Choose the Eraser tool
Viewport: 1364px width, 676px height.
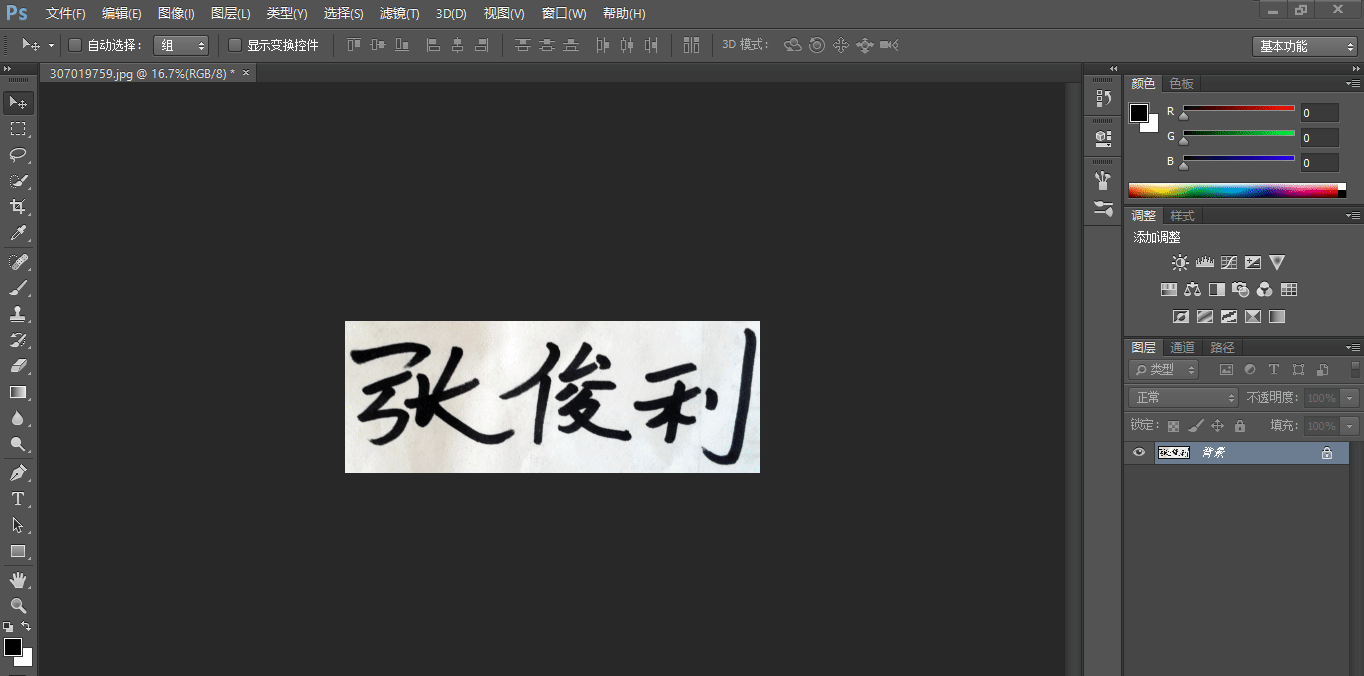pyautogui.click(x=18, y=366)
